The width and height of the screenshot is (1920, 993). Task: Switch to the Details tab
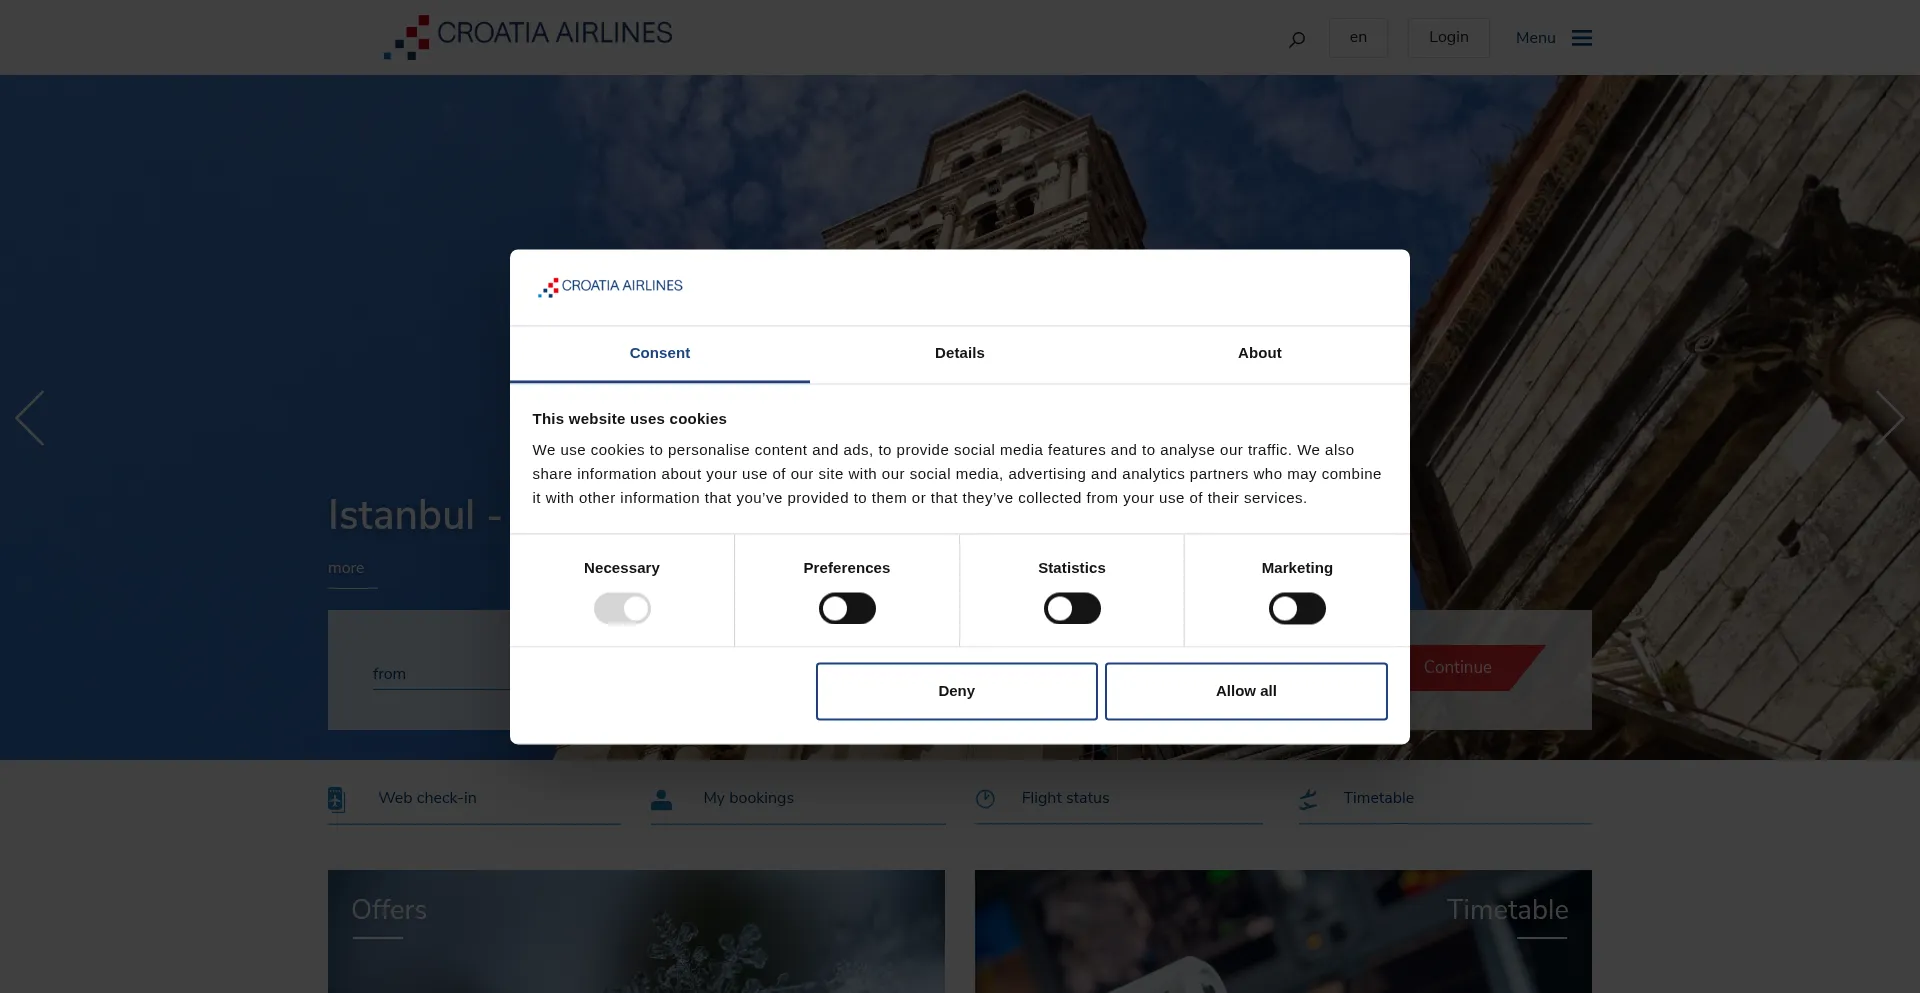click(x=959, y=353)
